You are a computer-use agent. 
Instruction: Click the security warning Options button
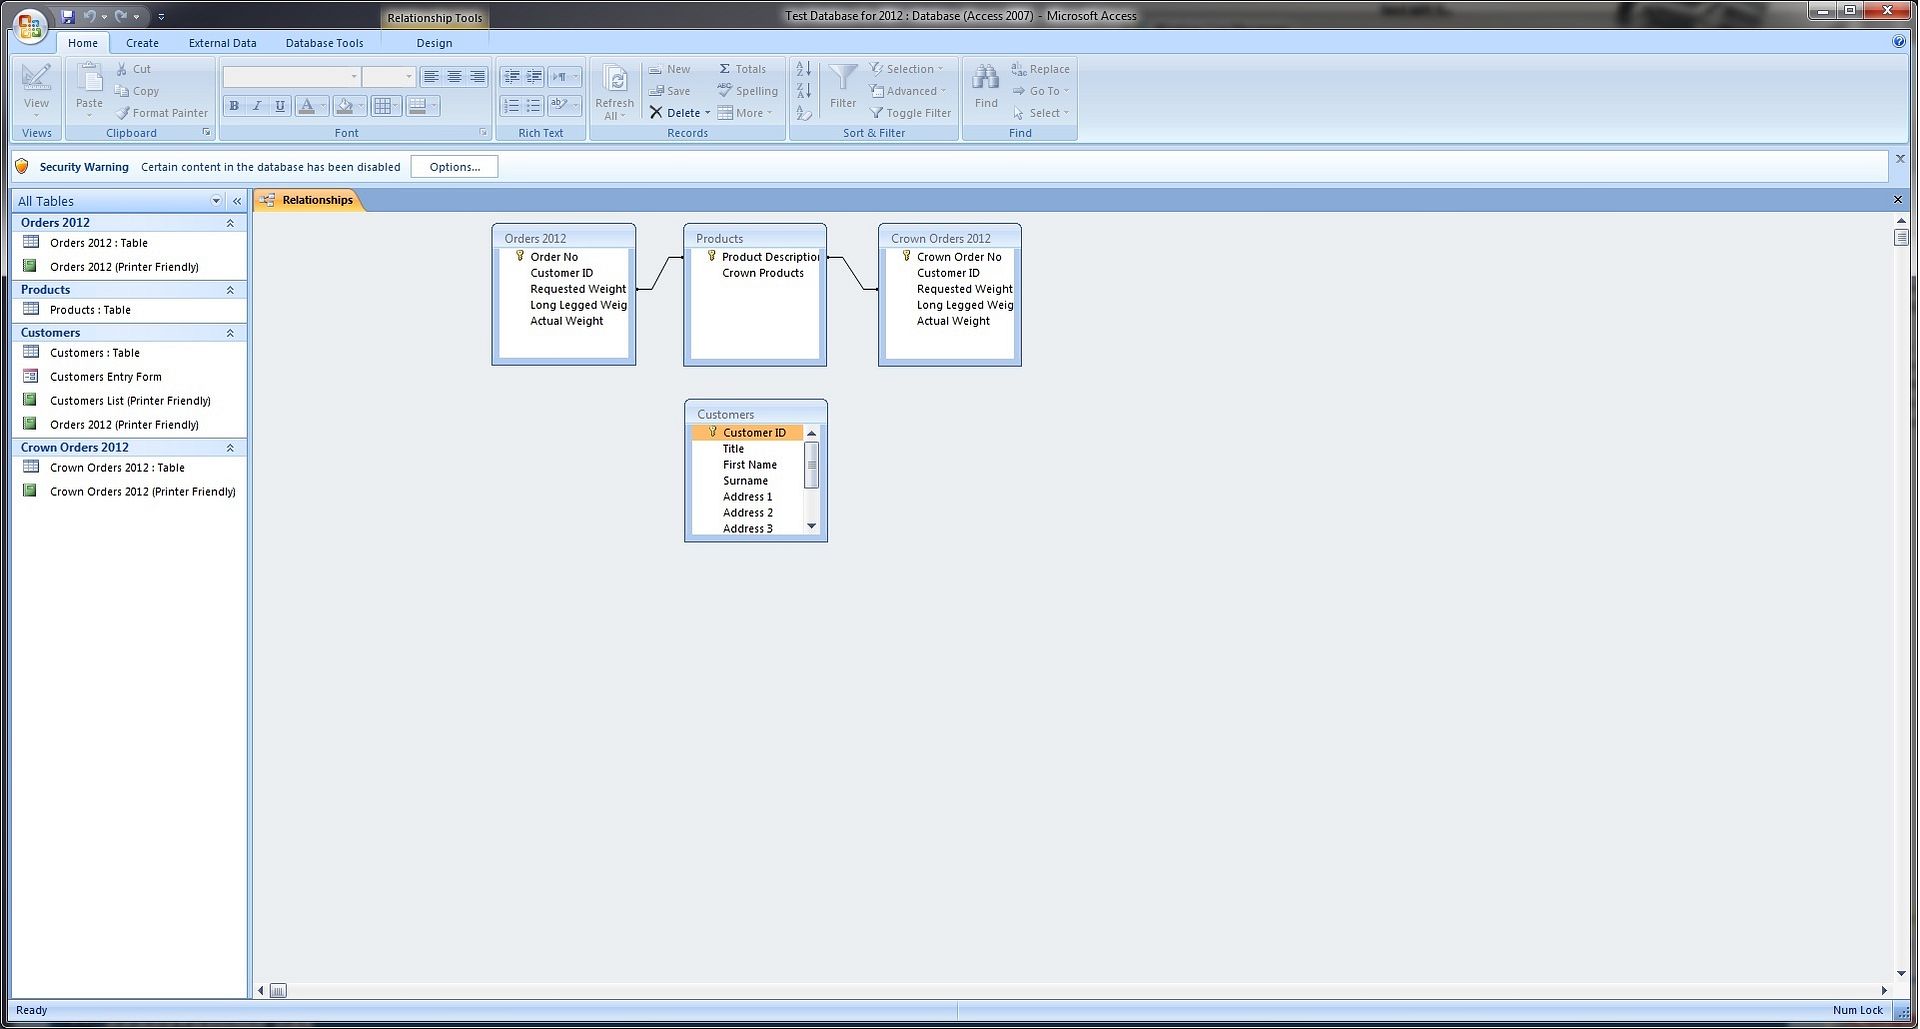coord(454,167)
